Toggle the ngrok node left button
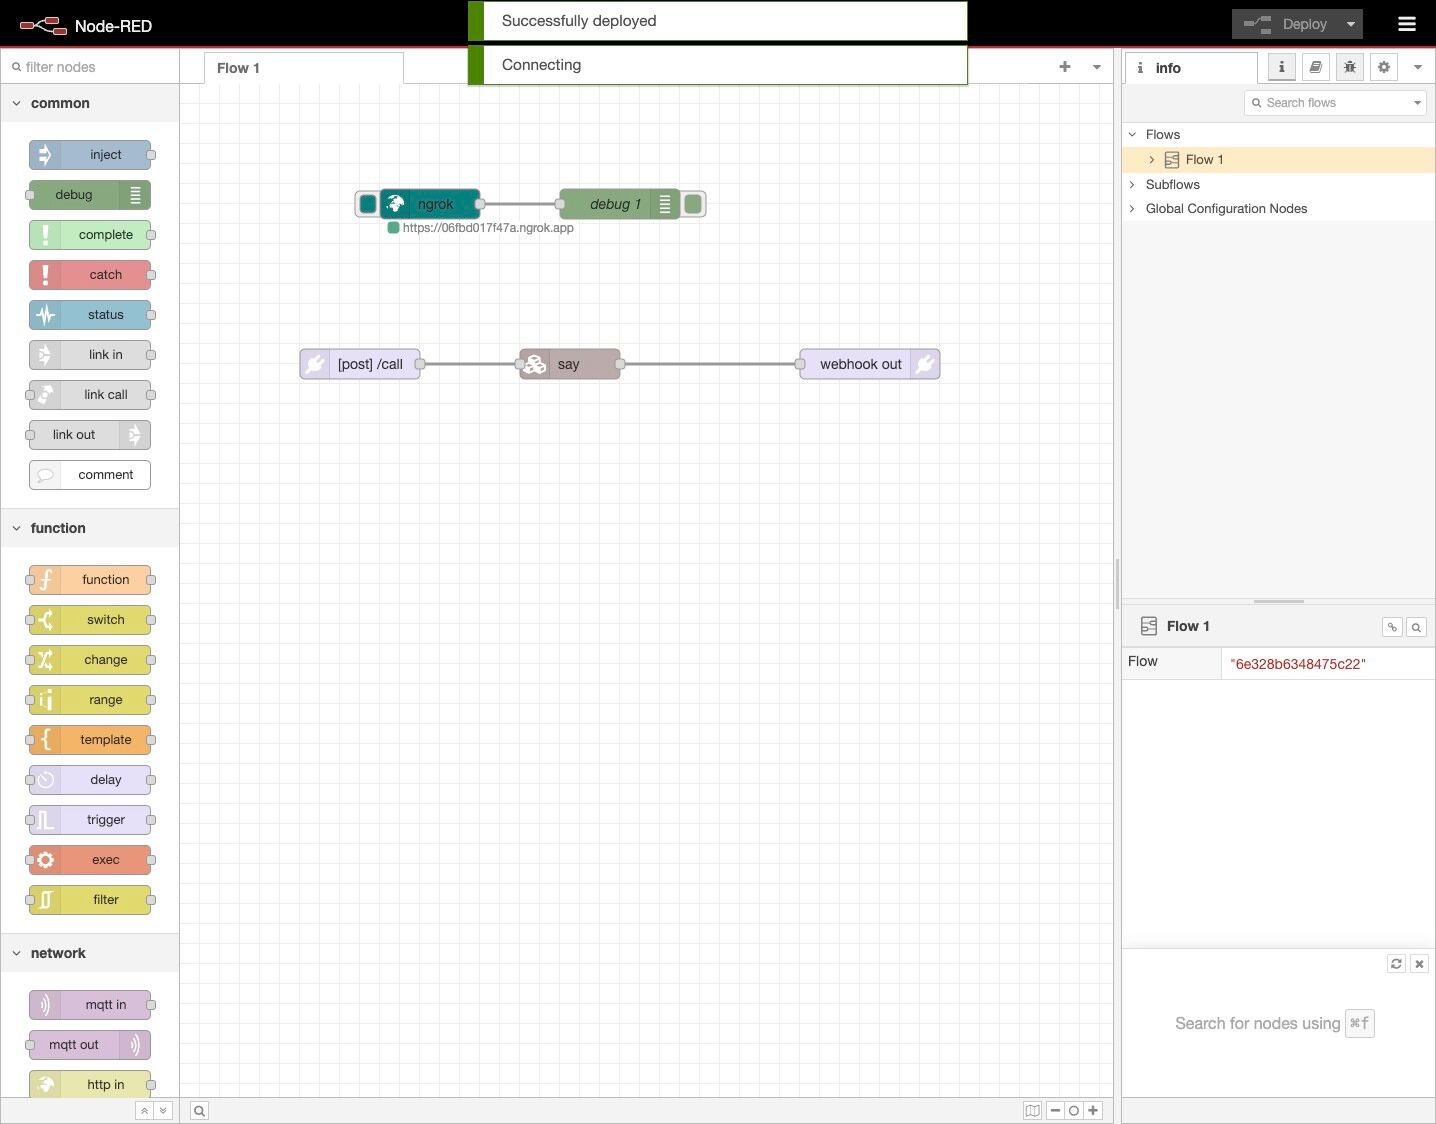 tap(367, 204)
